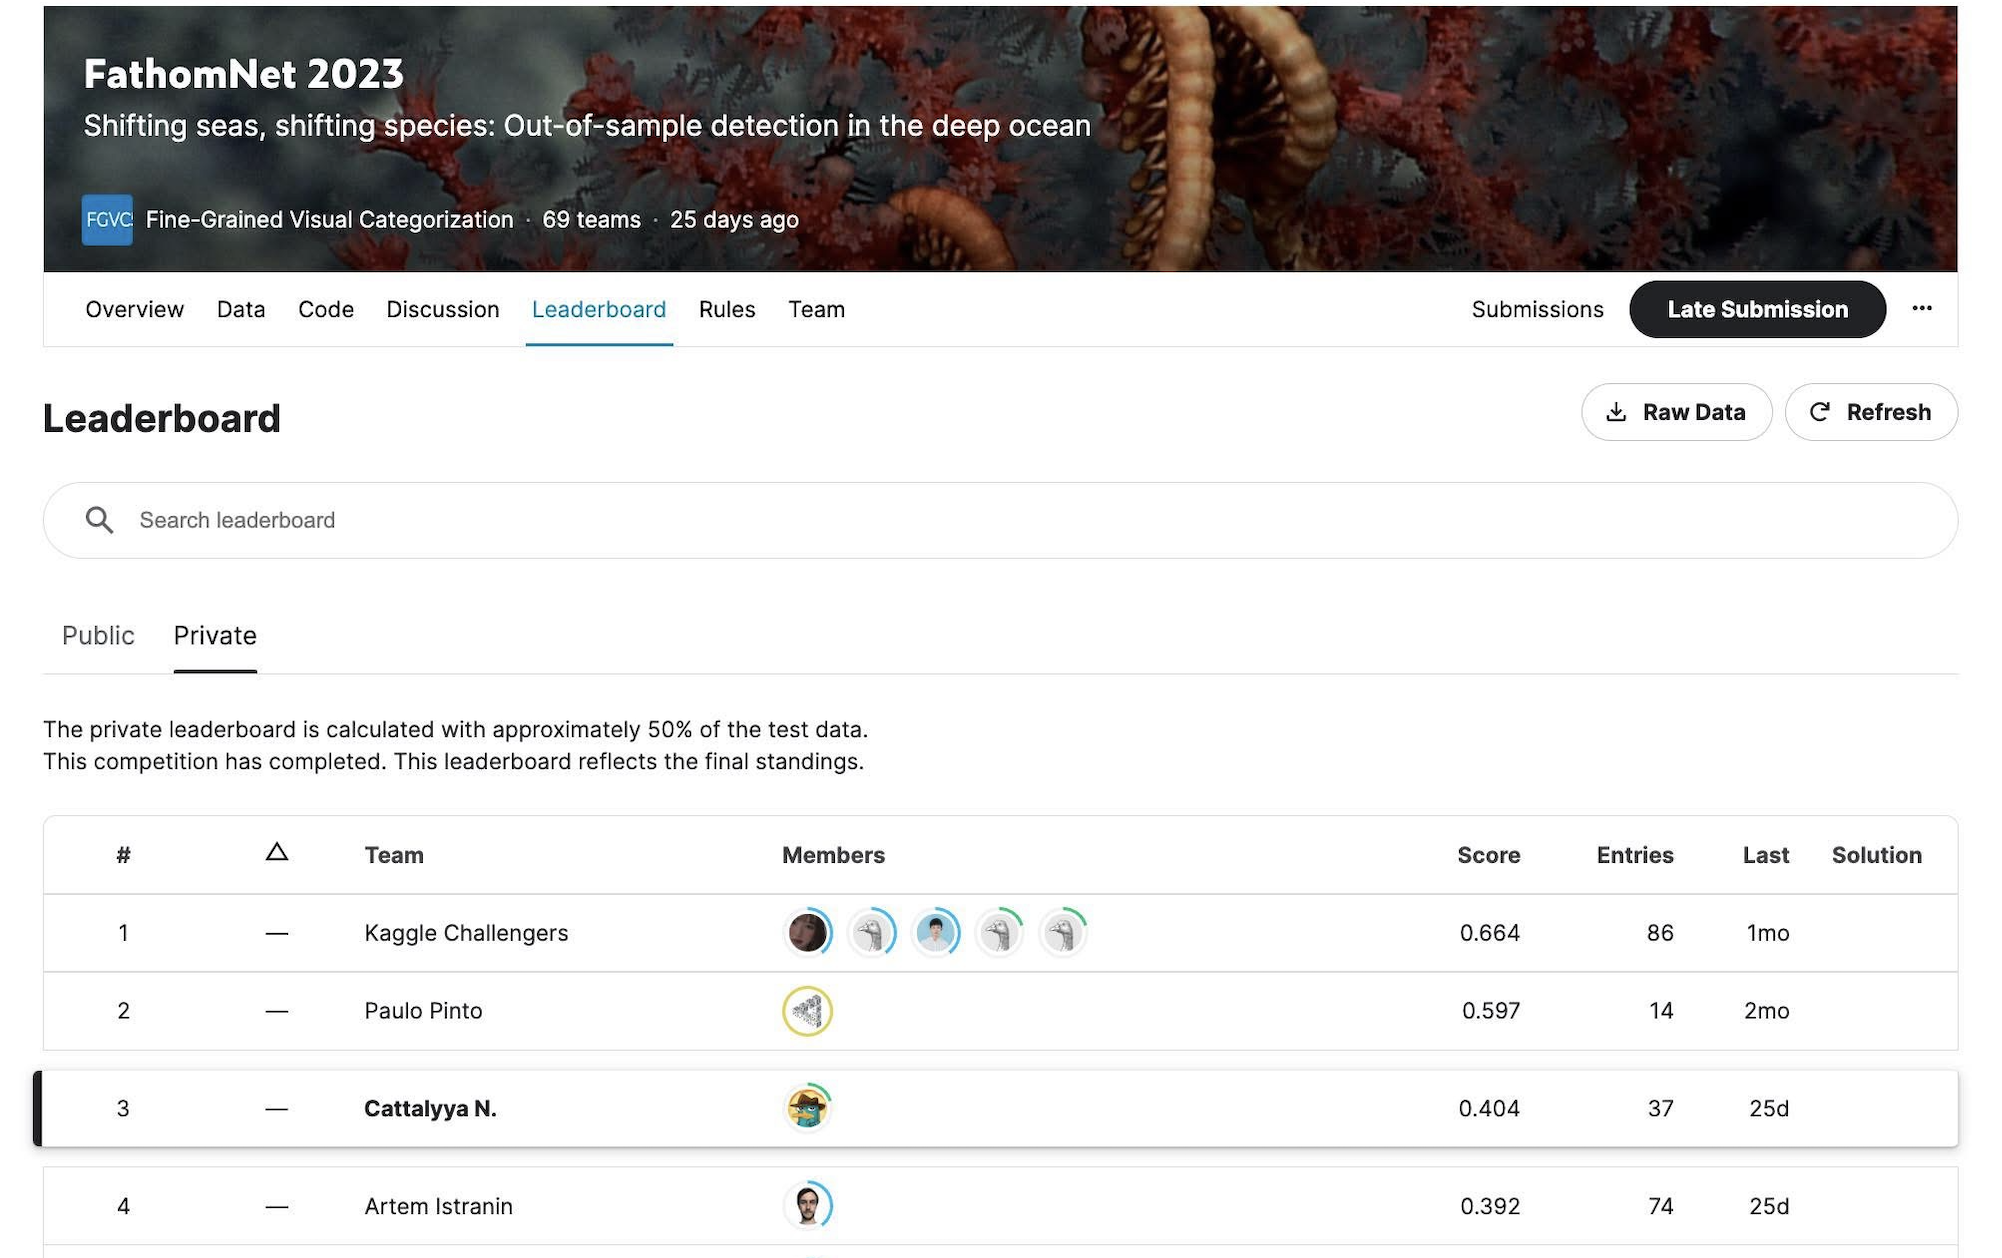Click the magnifying glass search icon
2002x1258 pixels.
[x=99, y=520]
